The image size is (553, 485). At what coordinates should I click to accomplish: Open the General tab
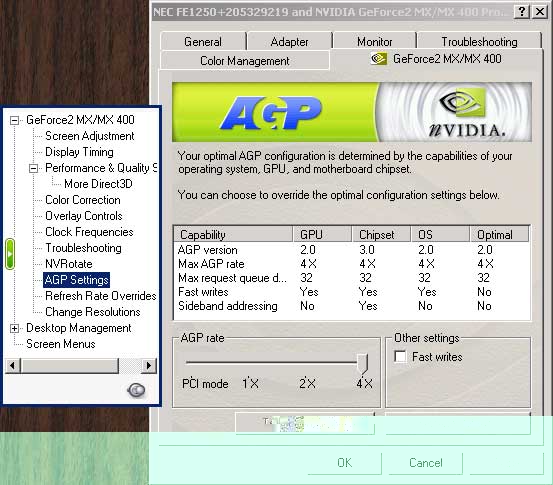click(203, 42)
